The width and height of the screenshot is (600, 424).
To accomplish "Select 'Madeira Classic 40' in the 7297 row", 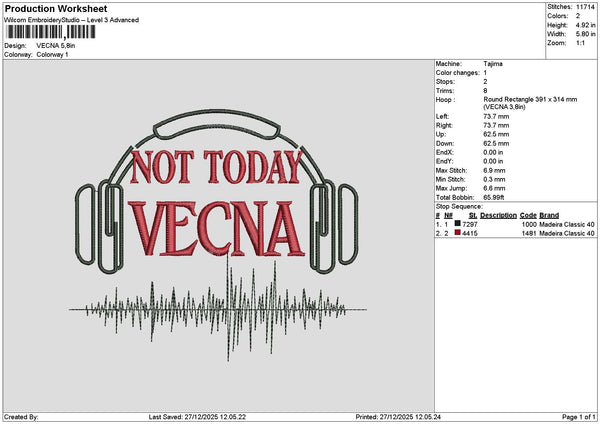I will click(567, 224).
